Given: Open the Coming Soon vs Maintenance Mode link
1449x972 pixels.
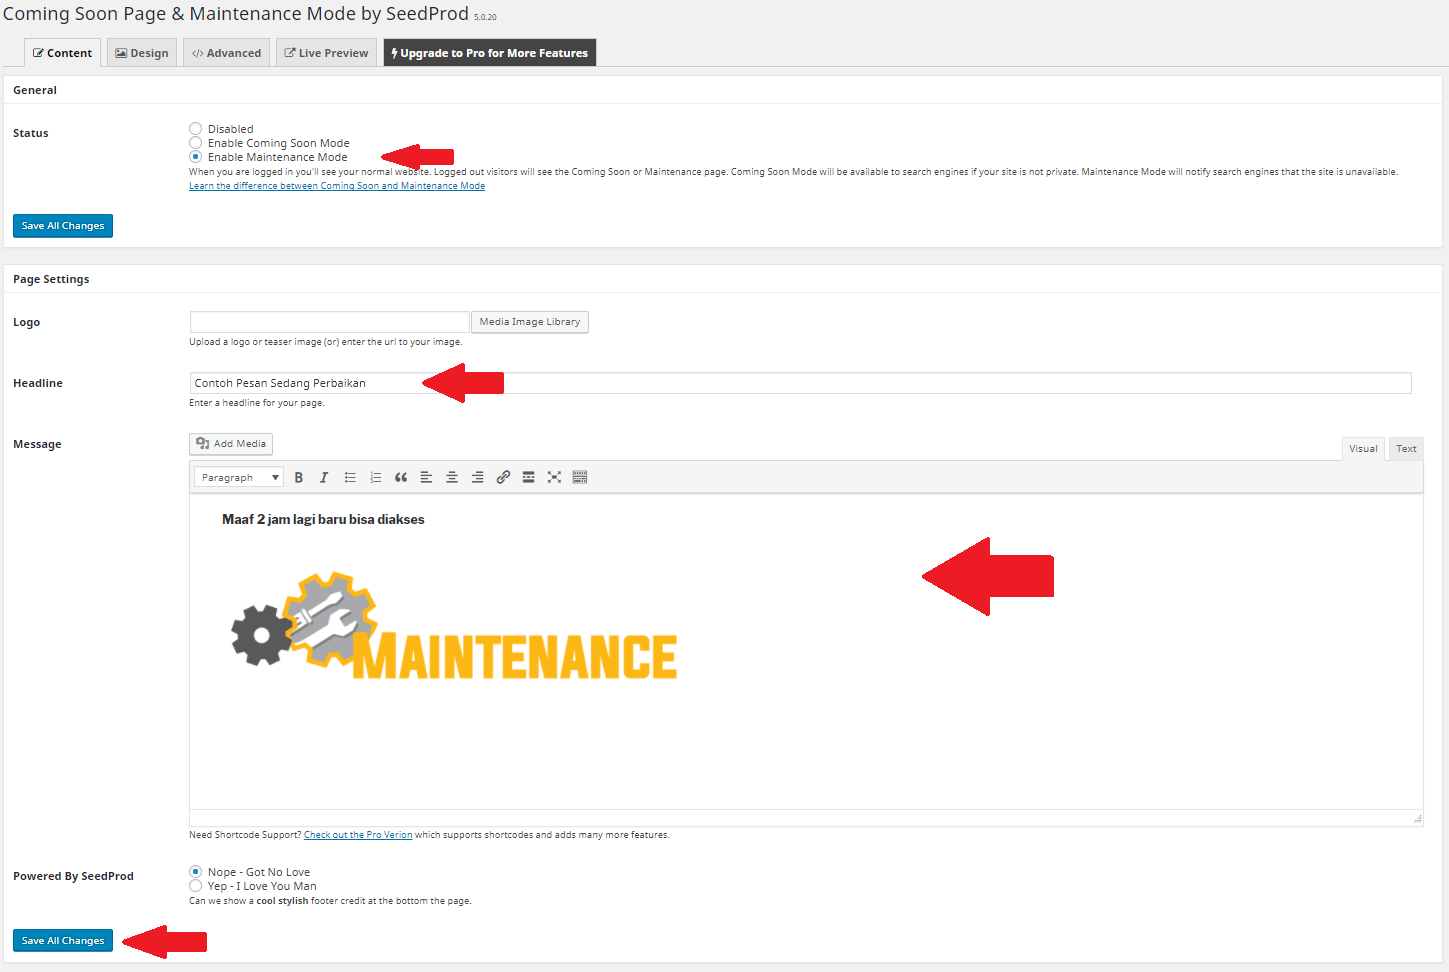Looking at the screenshot, I should pos(337,185).
